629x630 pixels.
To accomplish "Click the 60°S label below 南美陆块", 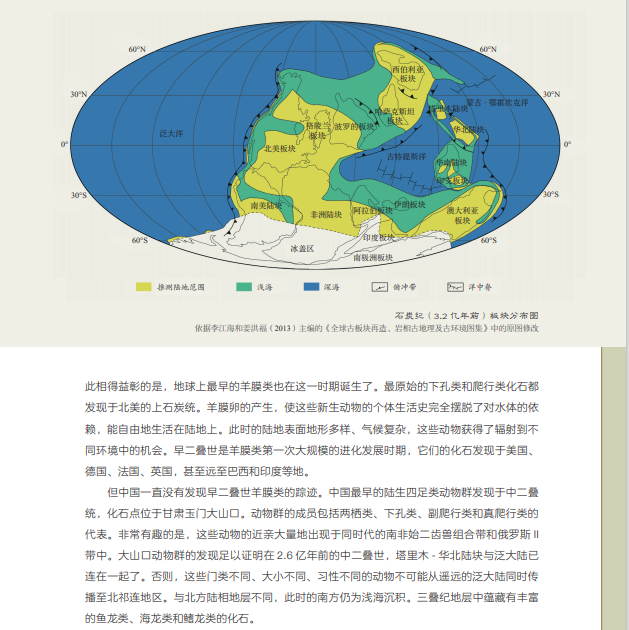I will tap(140, 240).
